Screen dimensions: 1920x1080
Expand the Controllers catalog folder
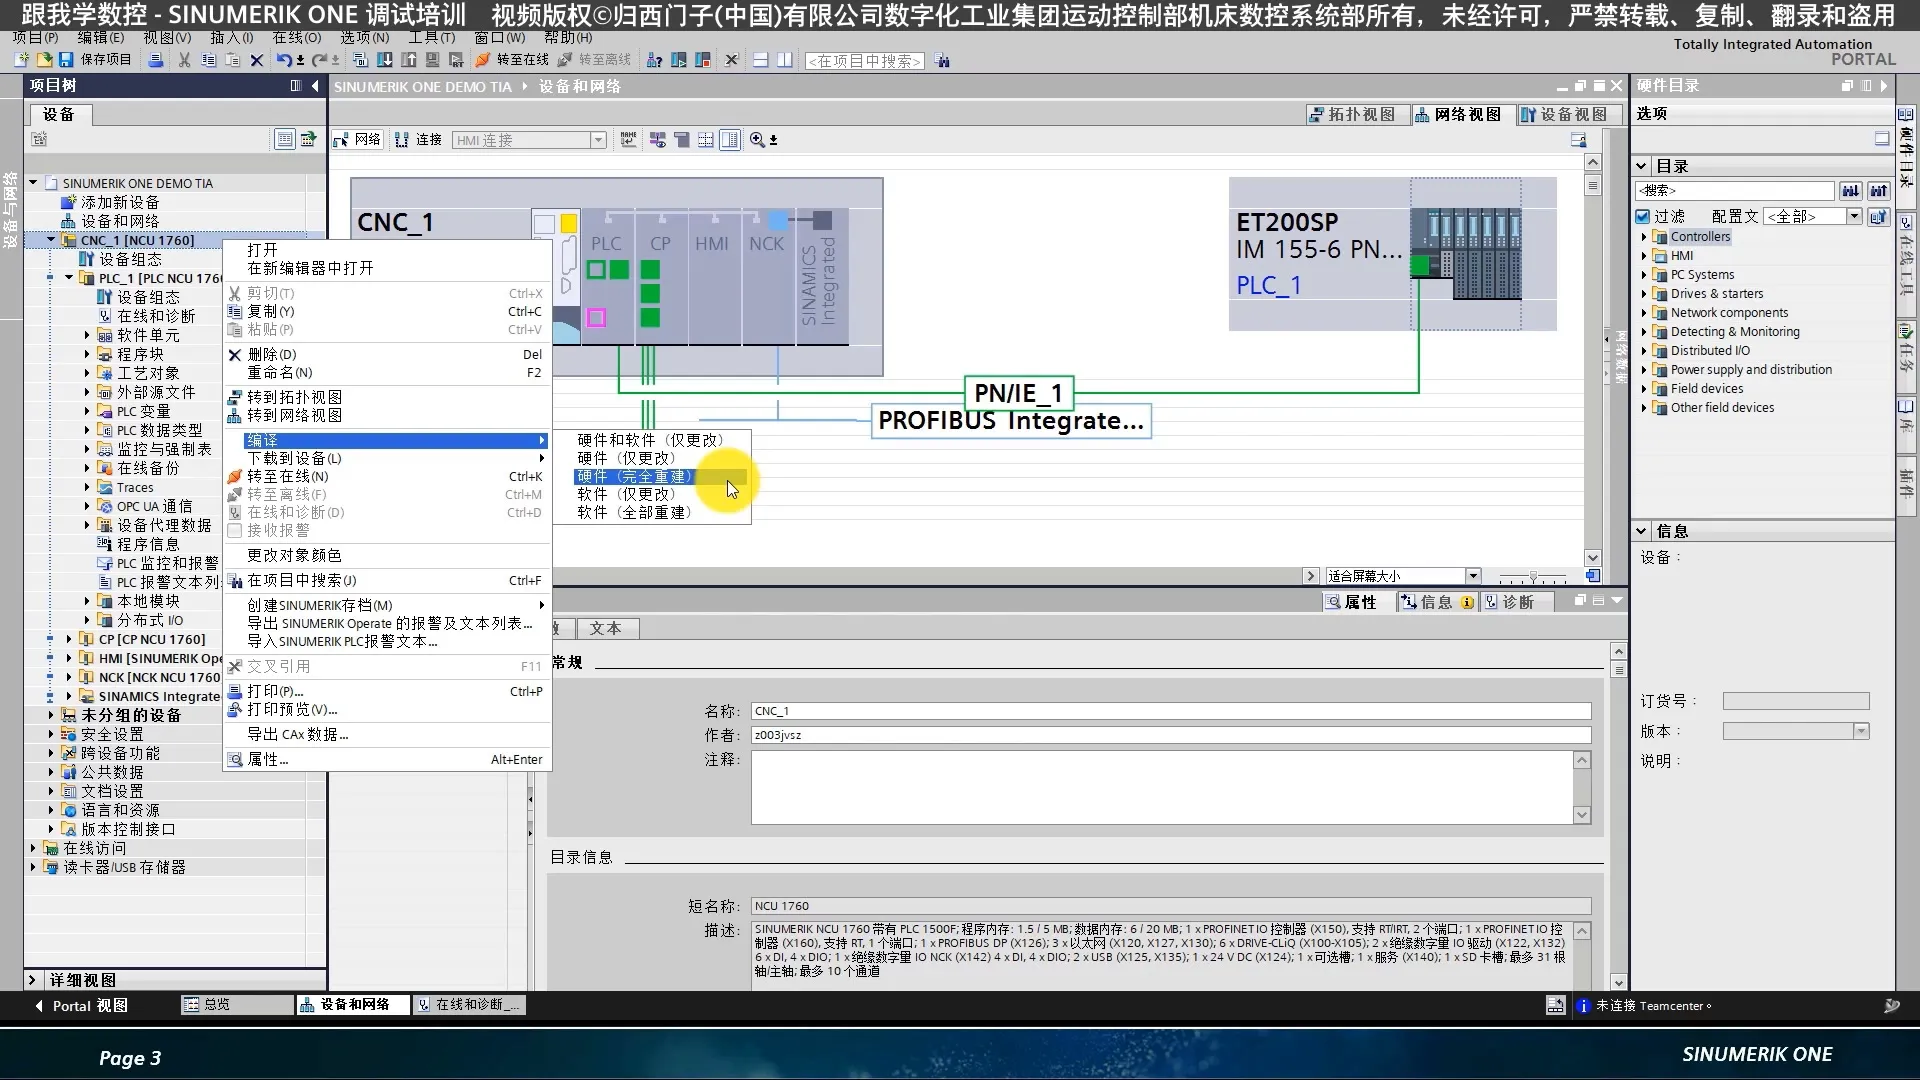[1644, 237]
